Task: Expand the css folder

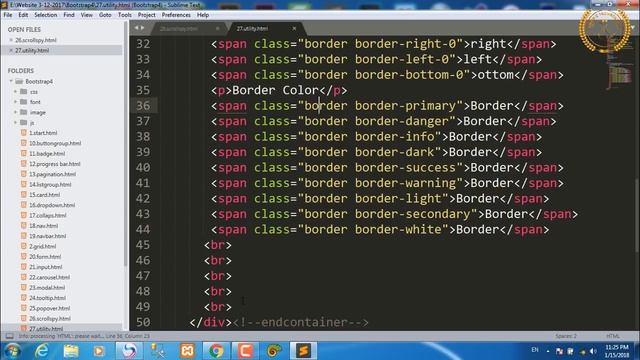Action: [16, 91]
